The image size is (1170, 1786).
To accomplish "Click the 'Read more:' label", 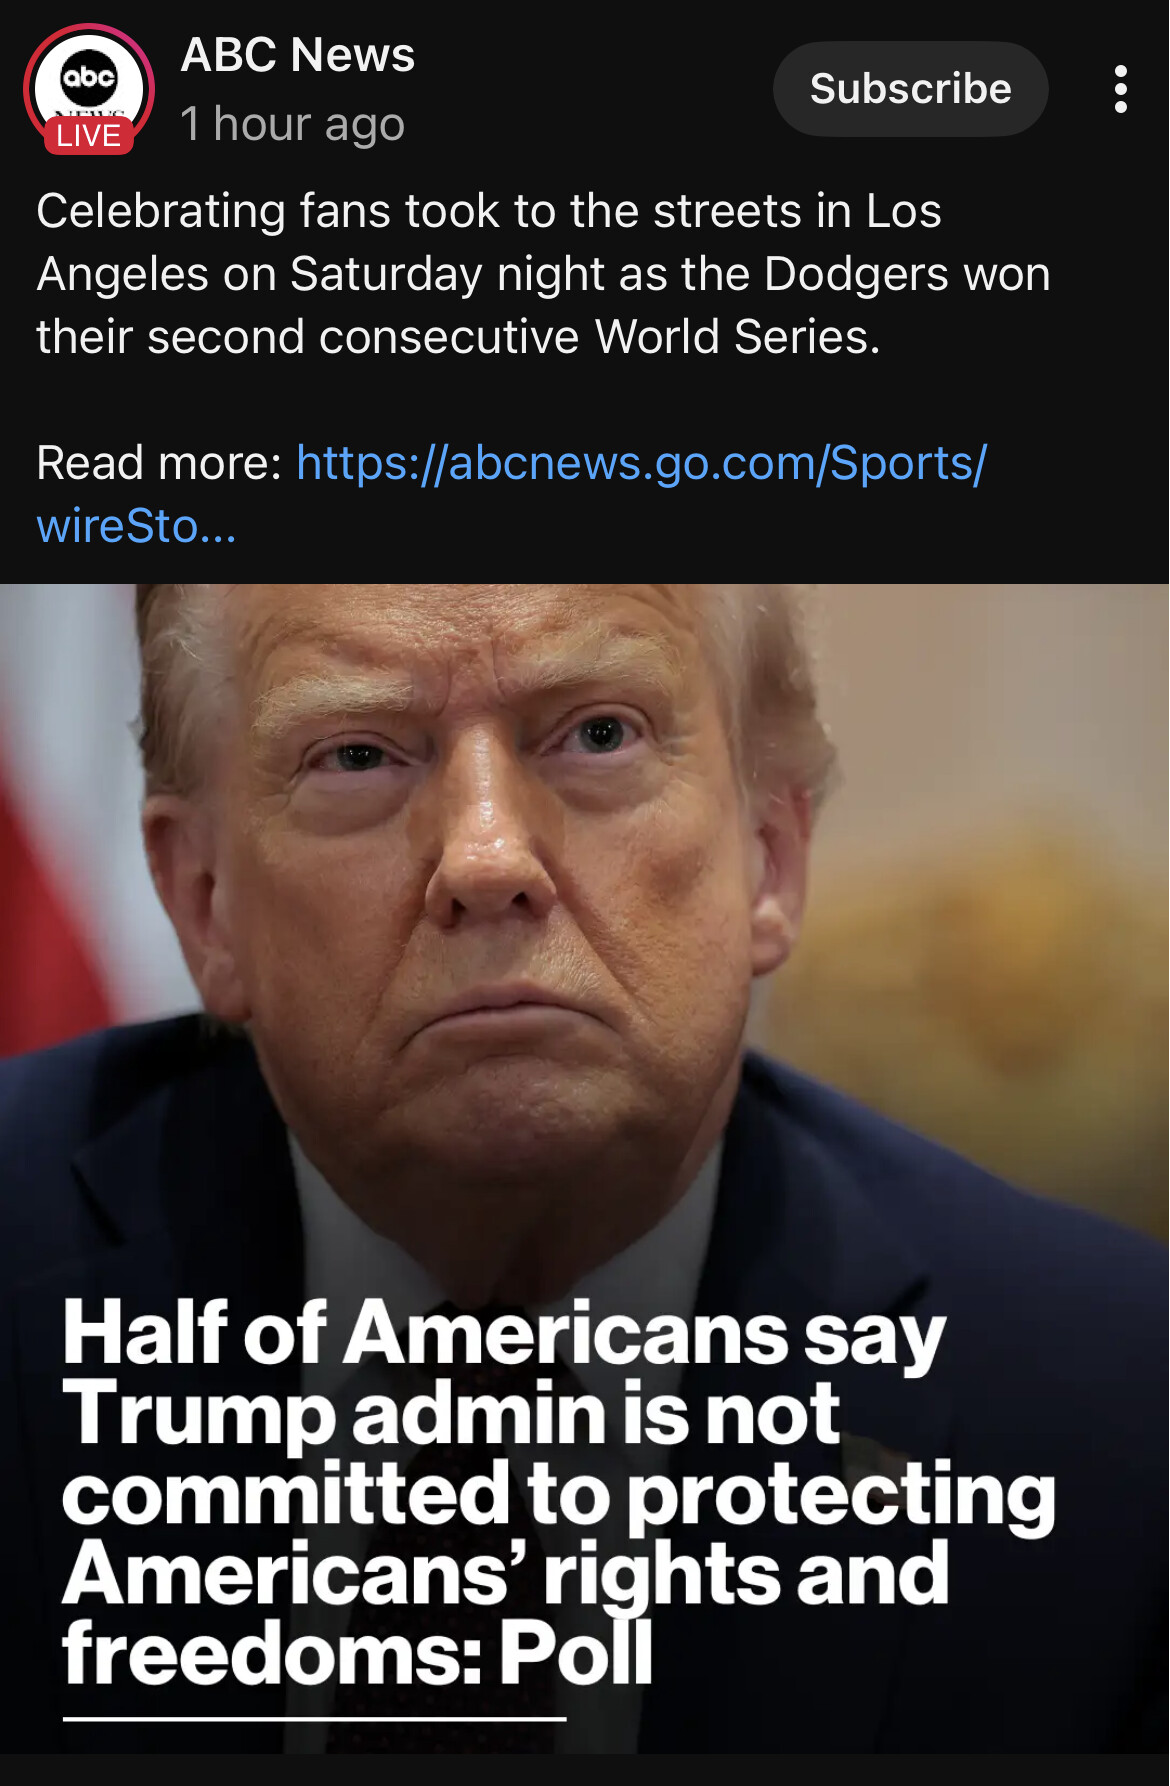I will point(160,463).
